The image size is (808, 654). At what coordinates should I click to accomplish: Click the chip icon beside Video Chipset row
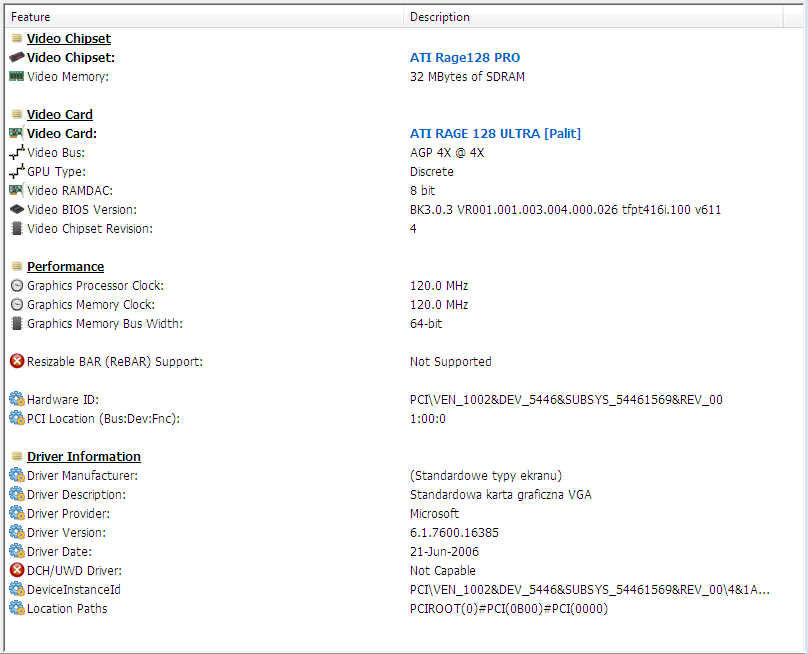(x=16, y=58)
